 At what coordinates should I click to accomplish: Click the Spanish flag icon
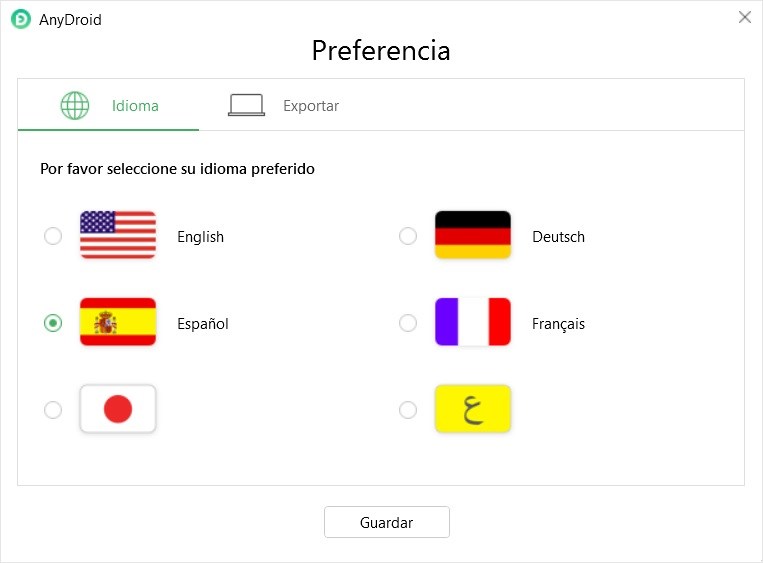pyautogui.click(x=118, y=322)
